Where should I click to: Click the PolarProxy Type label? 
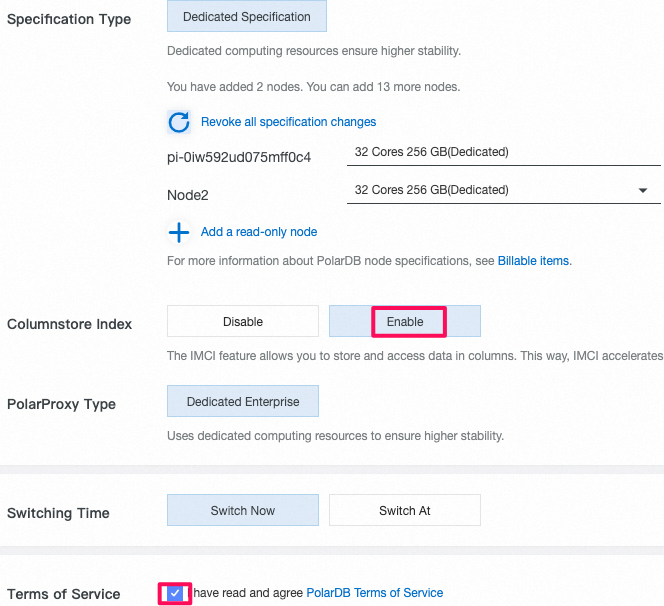click(61, 404)
